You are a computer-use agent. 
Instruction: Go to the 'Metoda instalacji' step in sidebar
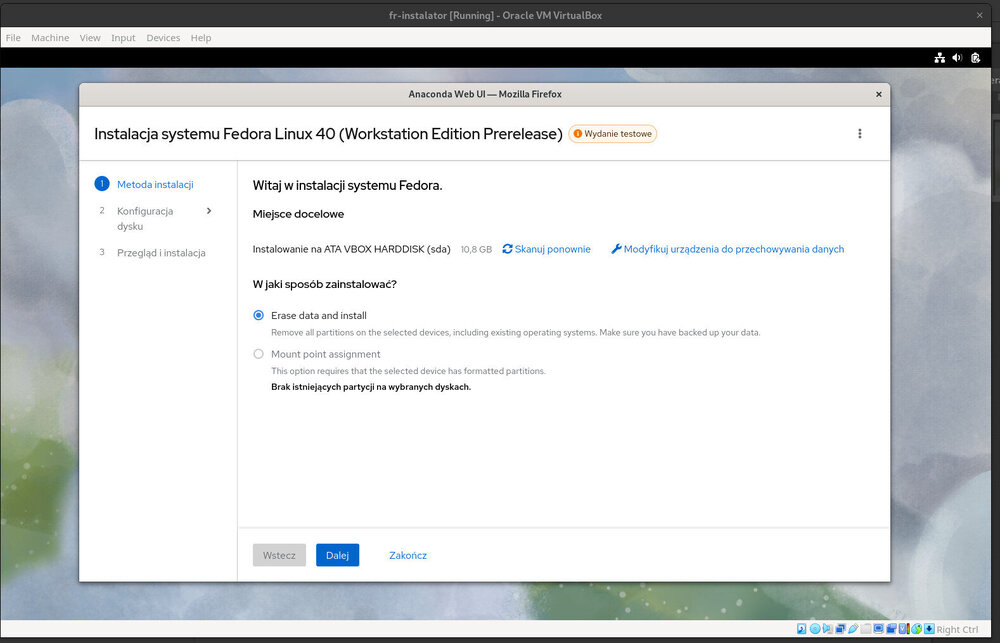[155, 184]
